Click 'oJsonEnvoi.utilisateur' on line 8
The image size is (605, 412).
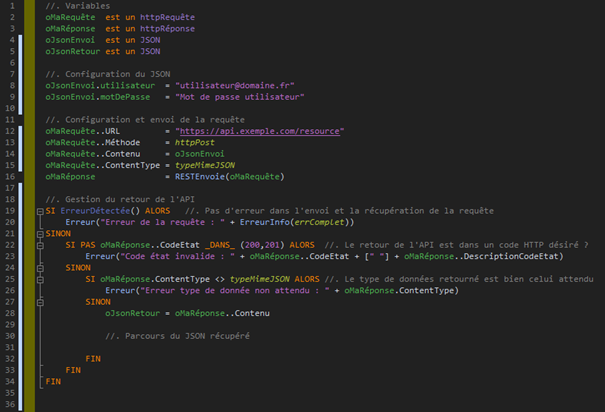coord(100,86)
